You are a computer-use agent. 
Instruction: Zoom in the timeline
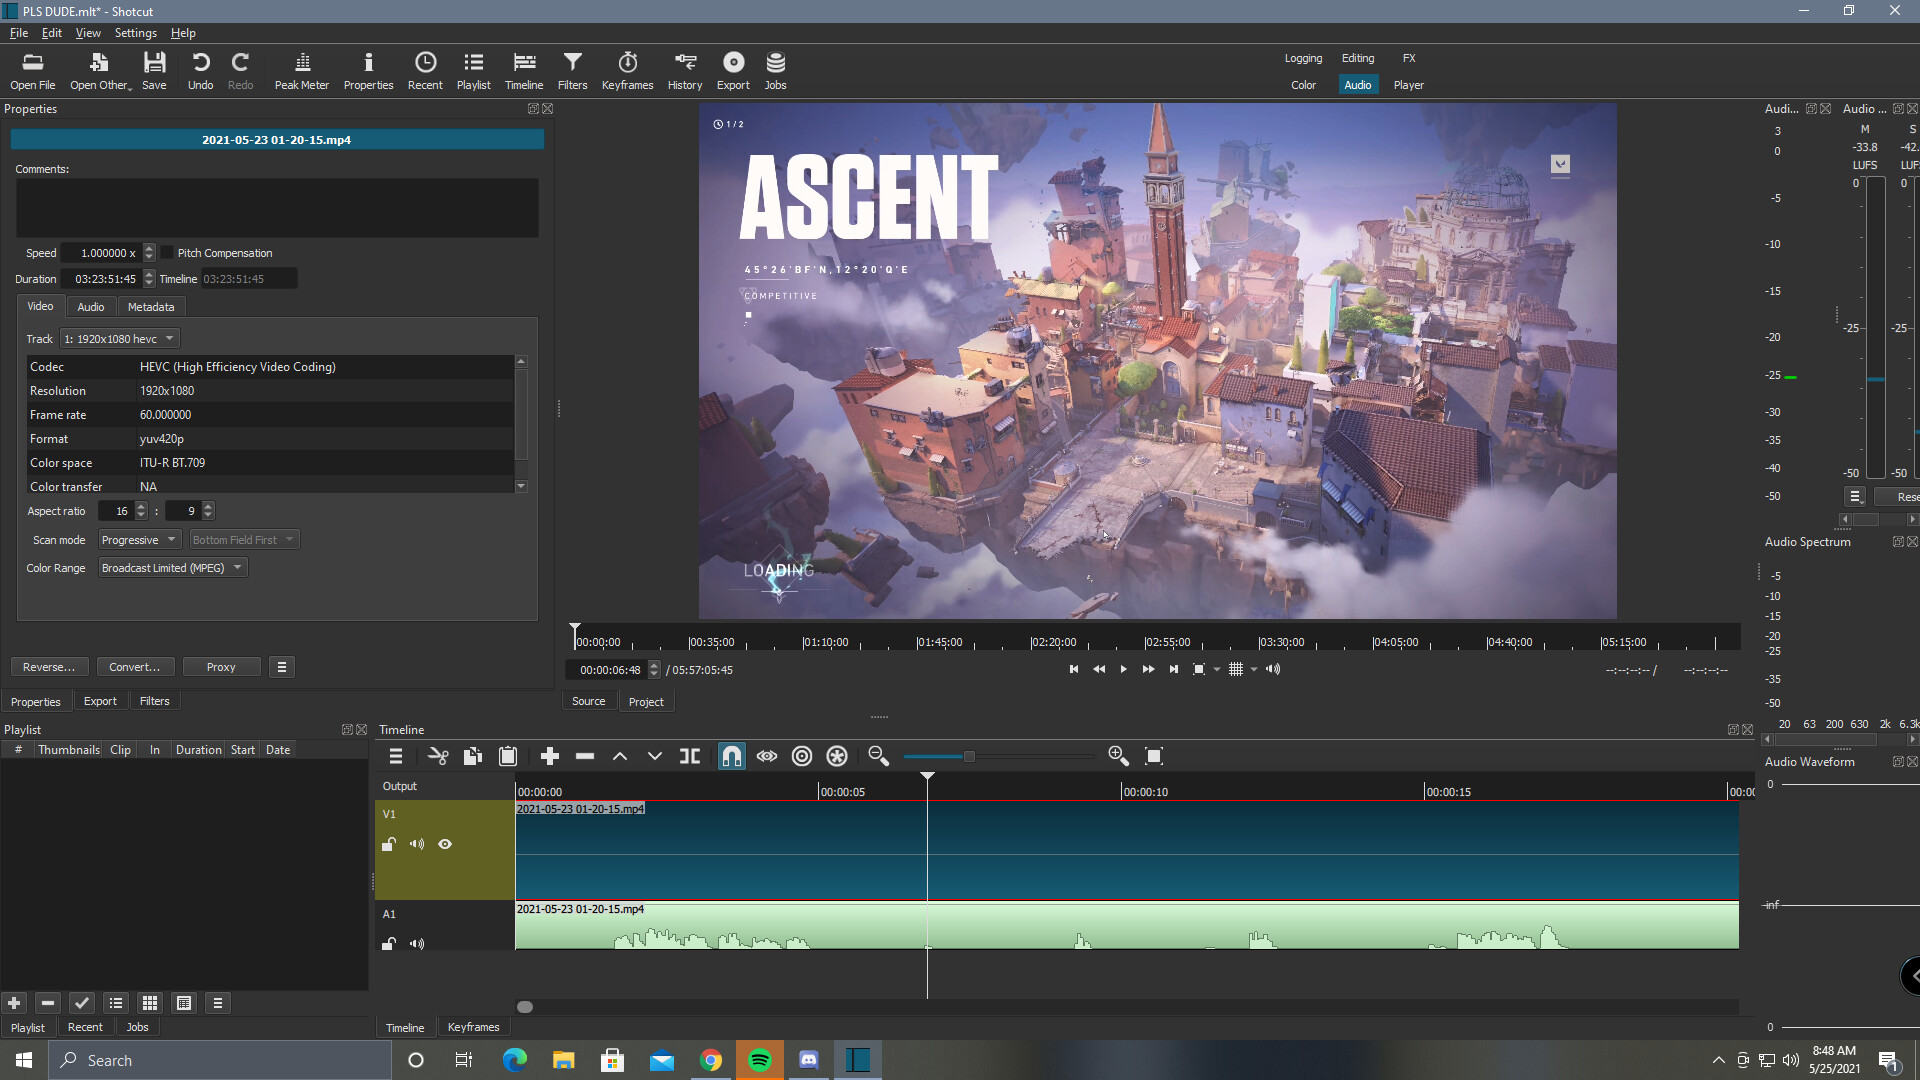coord(1118,756)
